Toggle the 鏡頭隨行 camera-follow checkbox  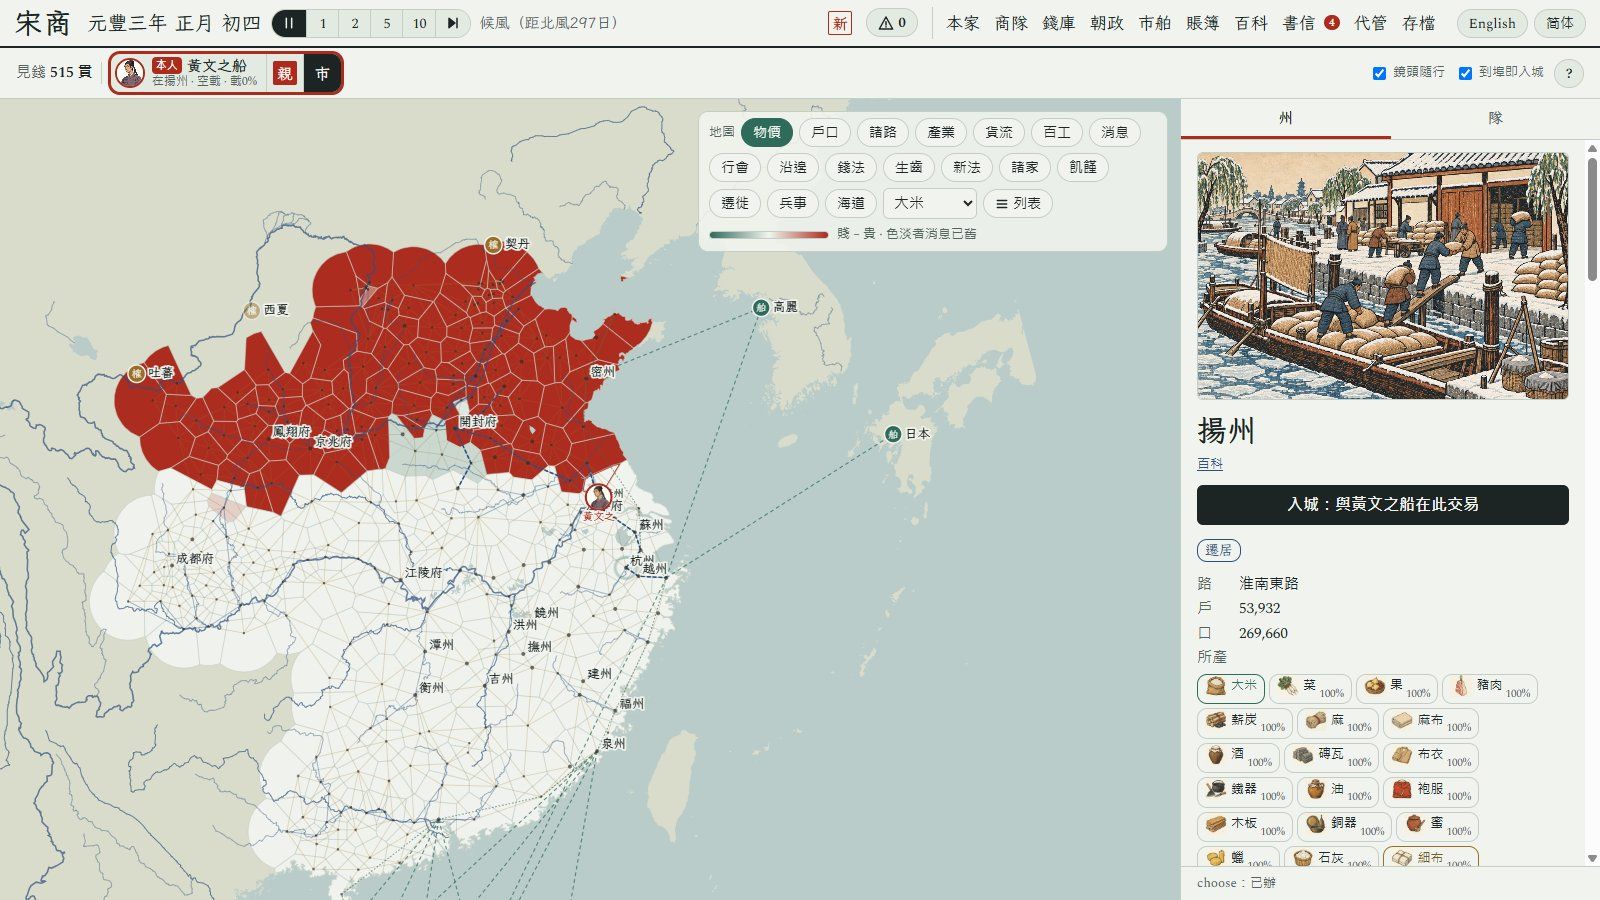click(1379, 73)
